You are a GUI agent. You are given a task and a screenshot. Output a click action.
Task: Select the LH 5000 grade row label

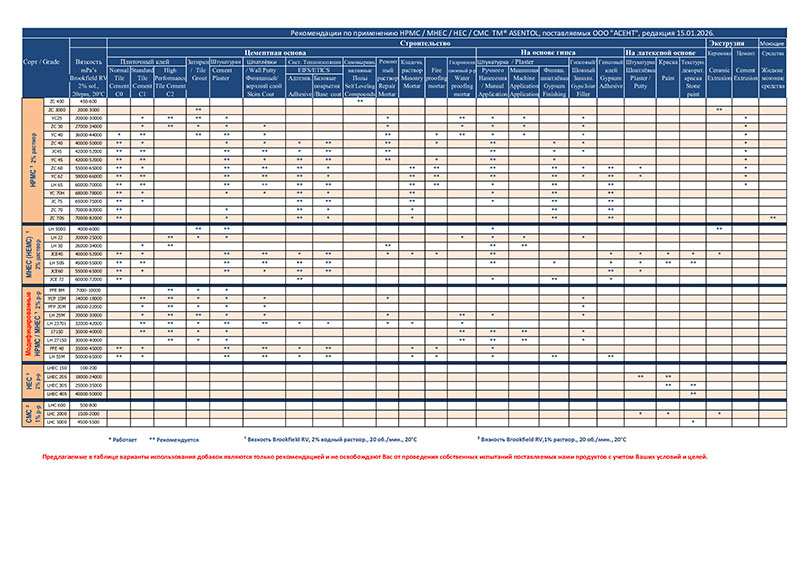point(57,229)
